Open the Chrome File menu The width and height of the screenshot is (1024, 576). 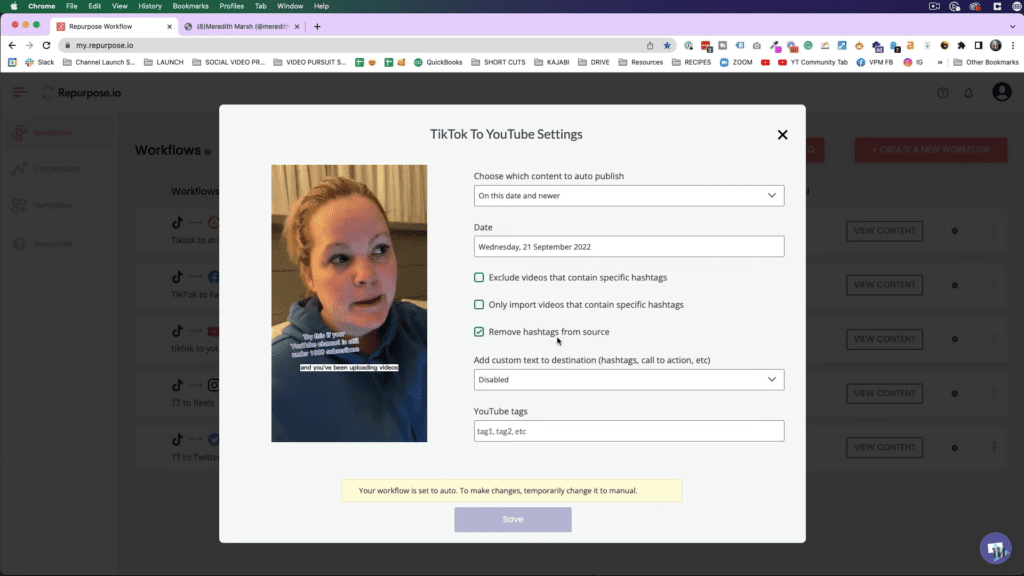click(72, 6)
